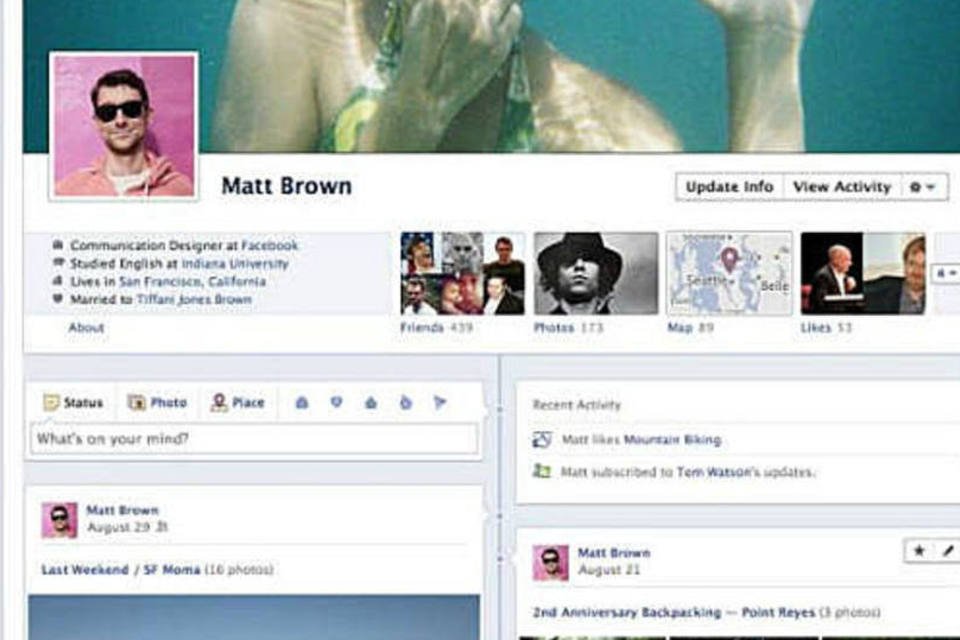Click the audience icon next to August 29
The height and width of the screenshot is (640, 960).
[x=162, y=527]
